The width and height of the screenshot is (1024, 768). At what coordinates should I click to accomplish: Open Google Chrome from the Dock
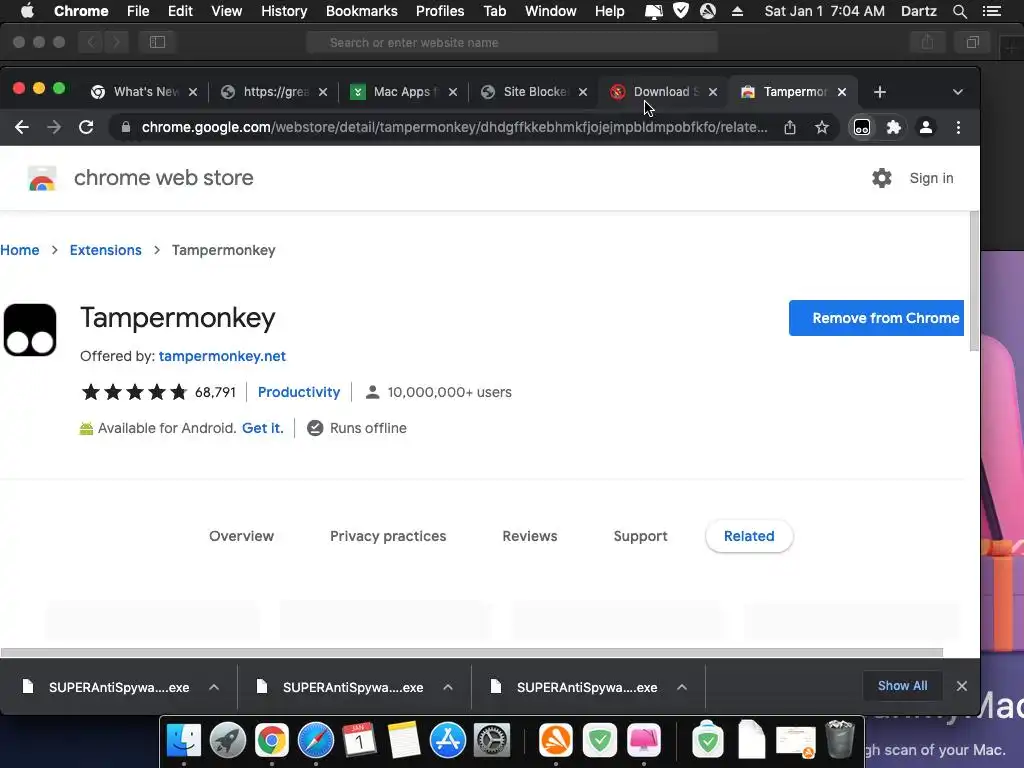click(x=272, y=741)
